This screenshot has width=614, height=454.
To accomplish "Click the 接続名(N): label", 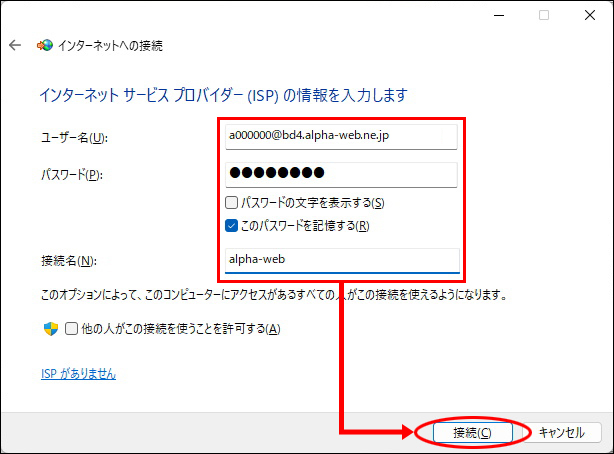I will click(x=69, y=261).
